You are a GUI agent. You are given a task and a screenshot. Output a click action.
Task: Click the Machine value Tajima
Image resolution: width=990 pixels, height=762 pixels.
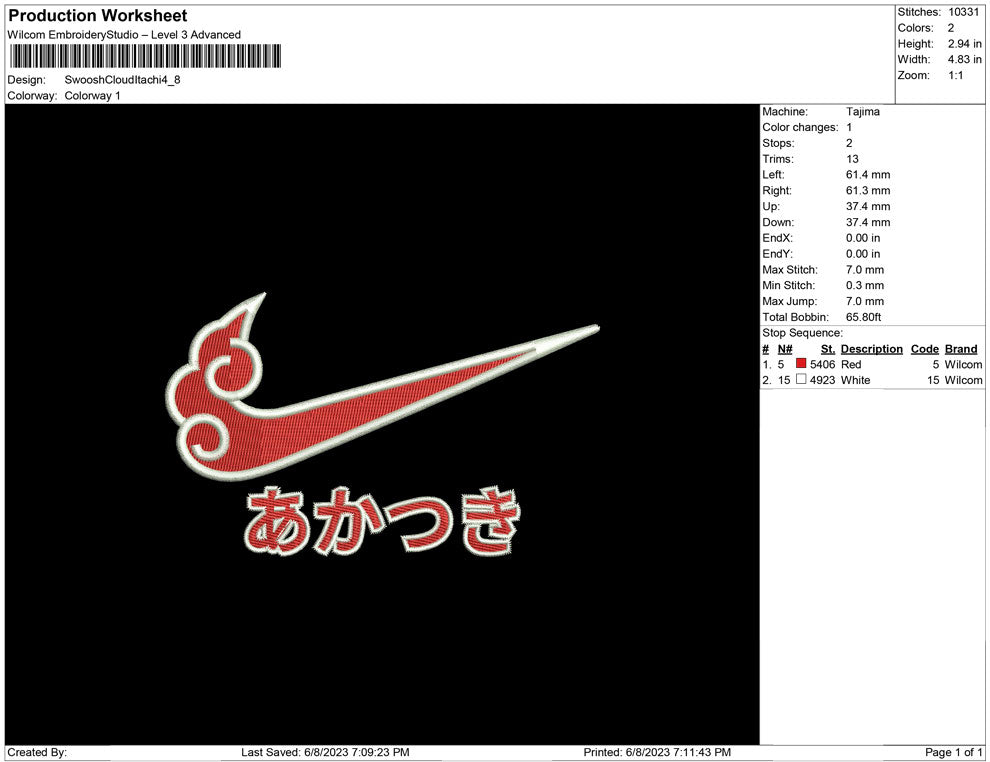click(x=862, y=112)
